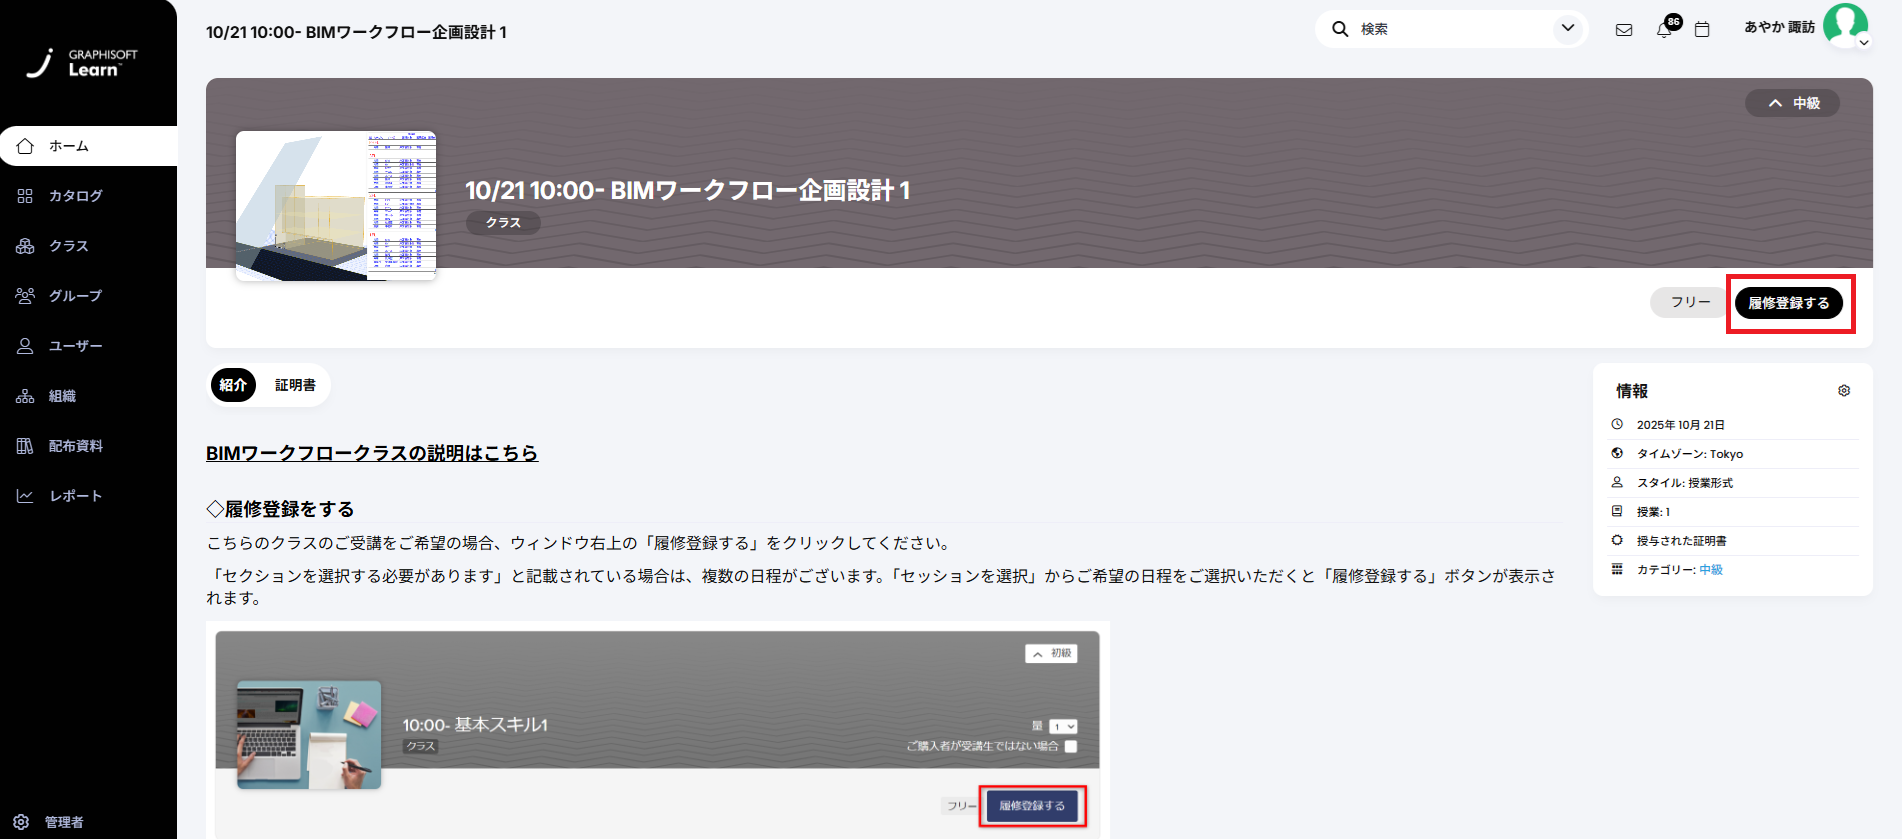Click the header title 10/21 10:00- BIMワークフロー企画設計 1

tap(356, 32)
